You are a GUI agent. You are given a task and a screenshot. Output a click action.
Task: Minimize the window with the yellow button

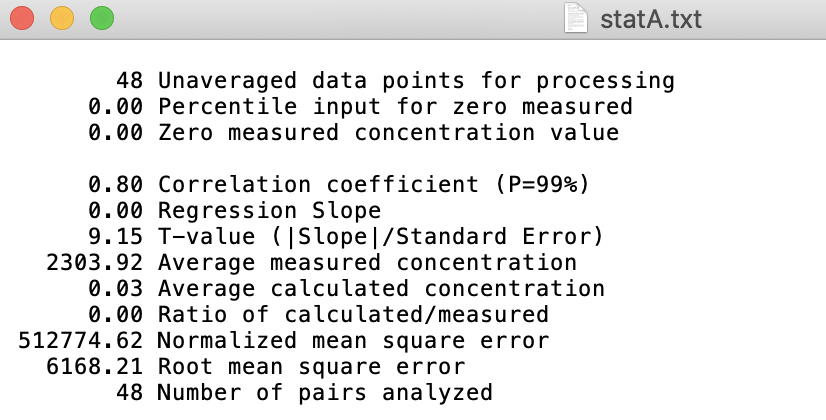pyautogui.click(x=61, y=18)
